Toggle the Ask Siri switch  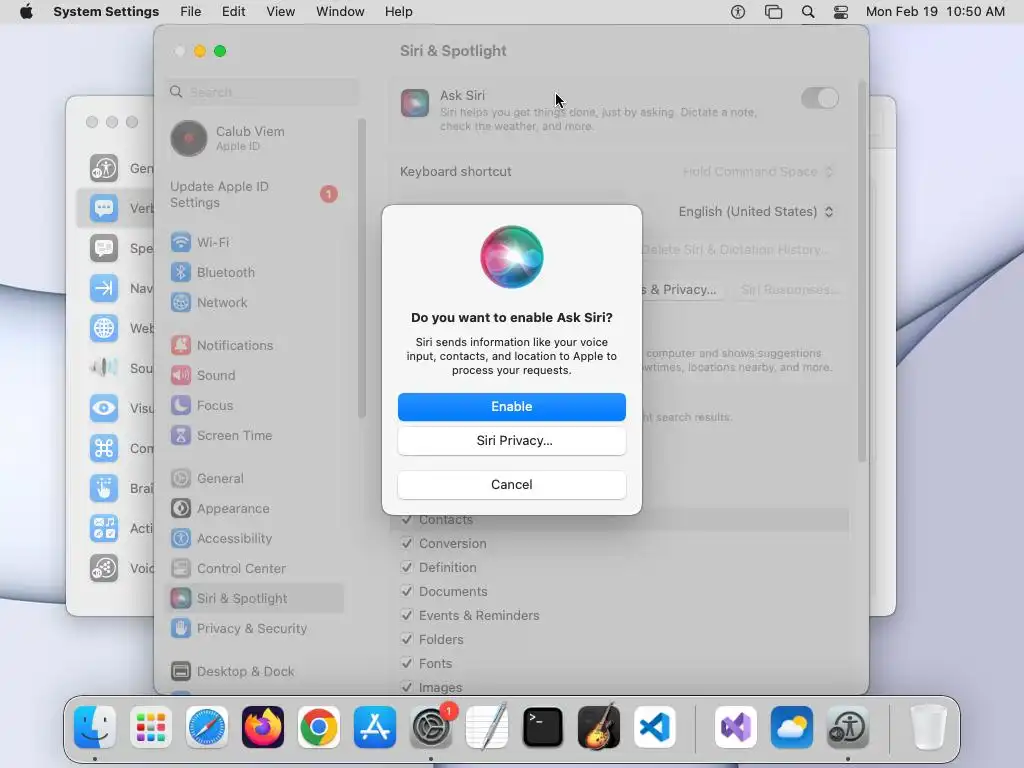click(820, 99)
